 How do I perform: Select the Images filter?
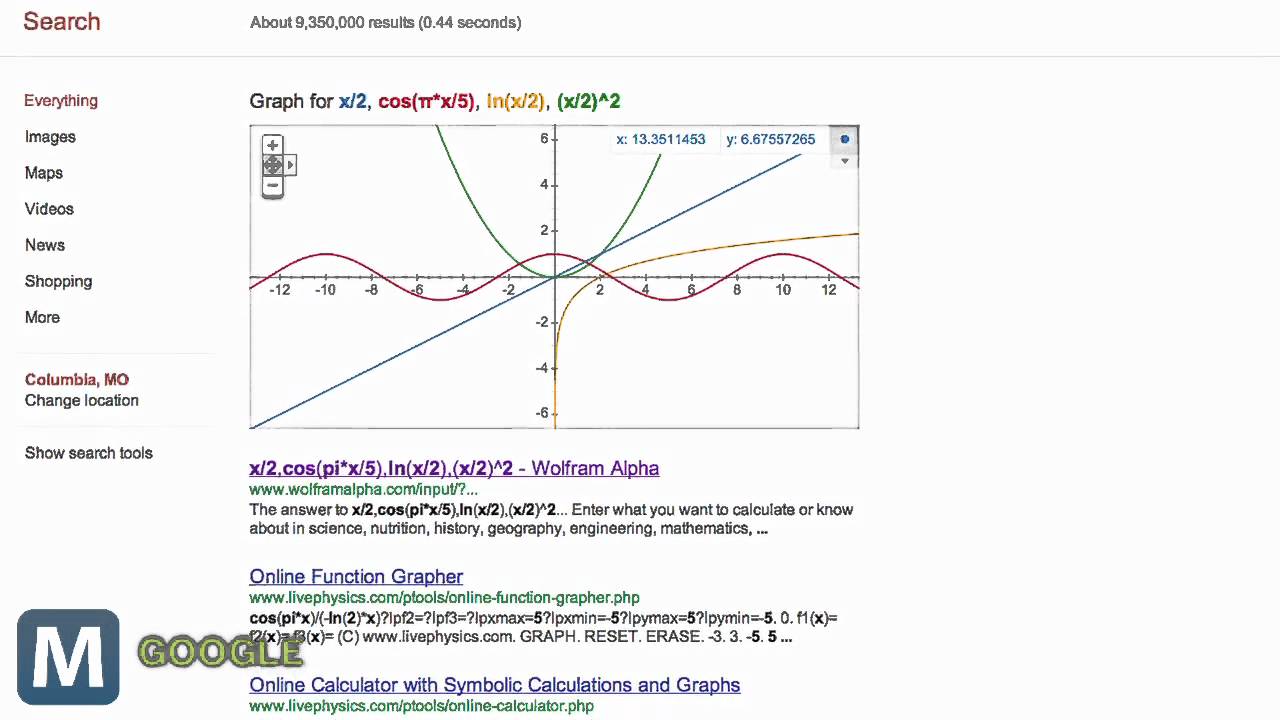[x=50, y=137]
